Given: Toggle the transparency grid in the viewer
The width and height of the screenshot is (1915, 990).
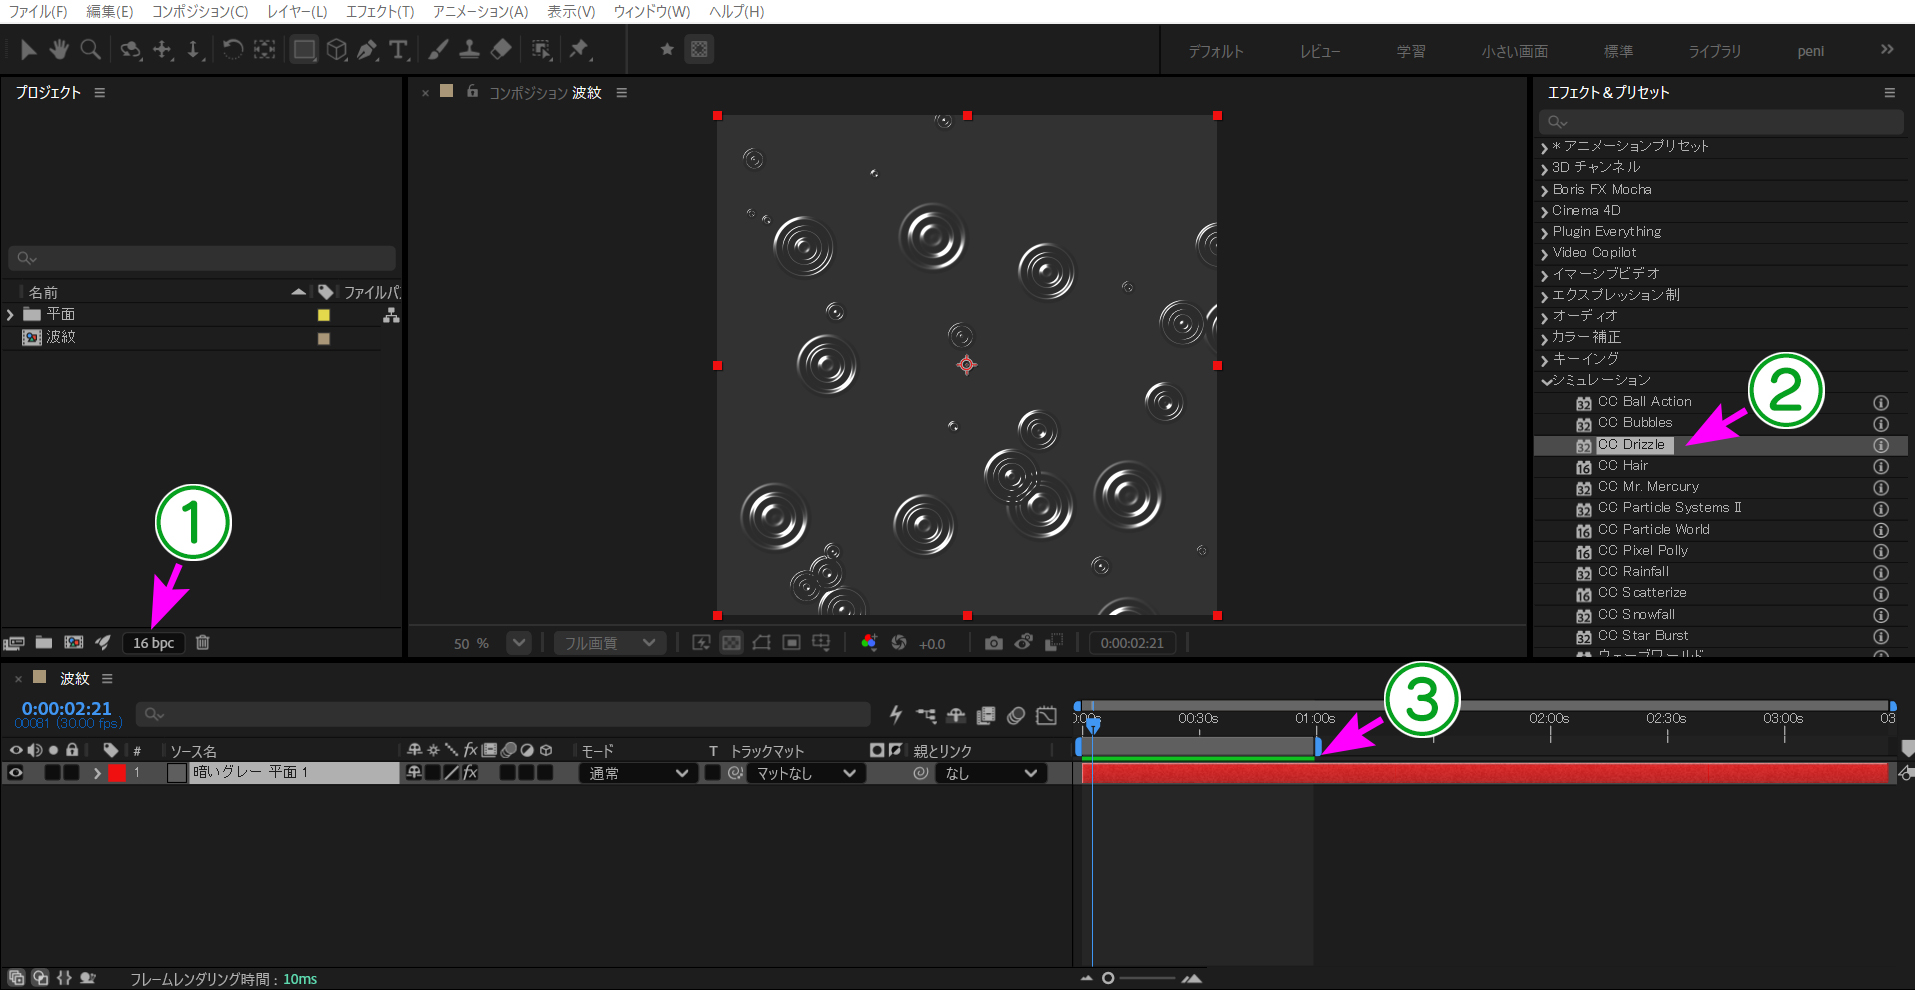Looking at the screenshot, I should tap(732, 643).
